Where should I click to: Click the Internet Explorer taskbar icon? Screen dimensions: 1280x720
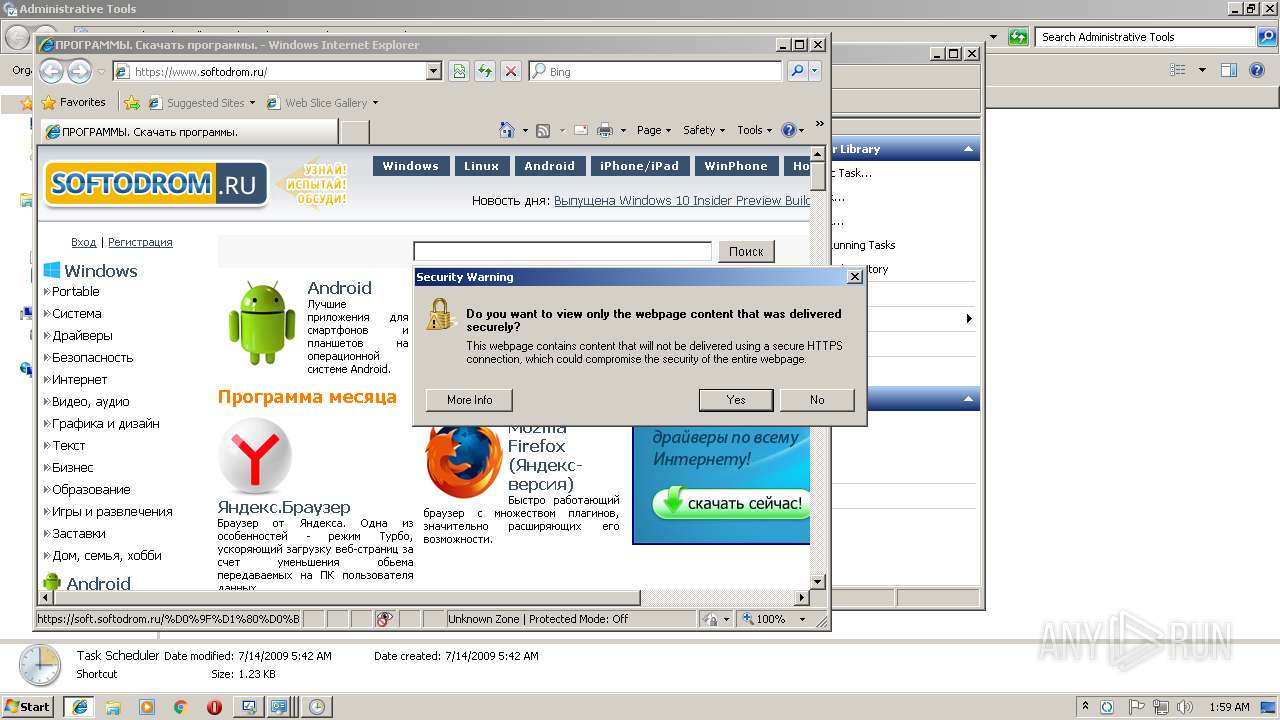click(79, 706)
